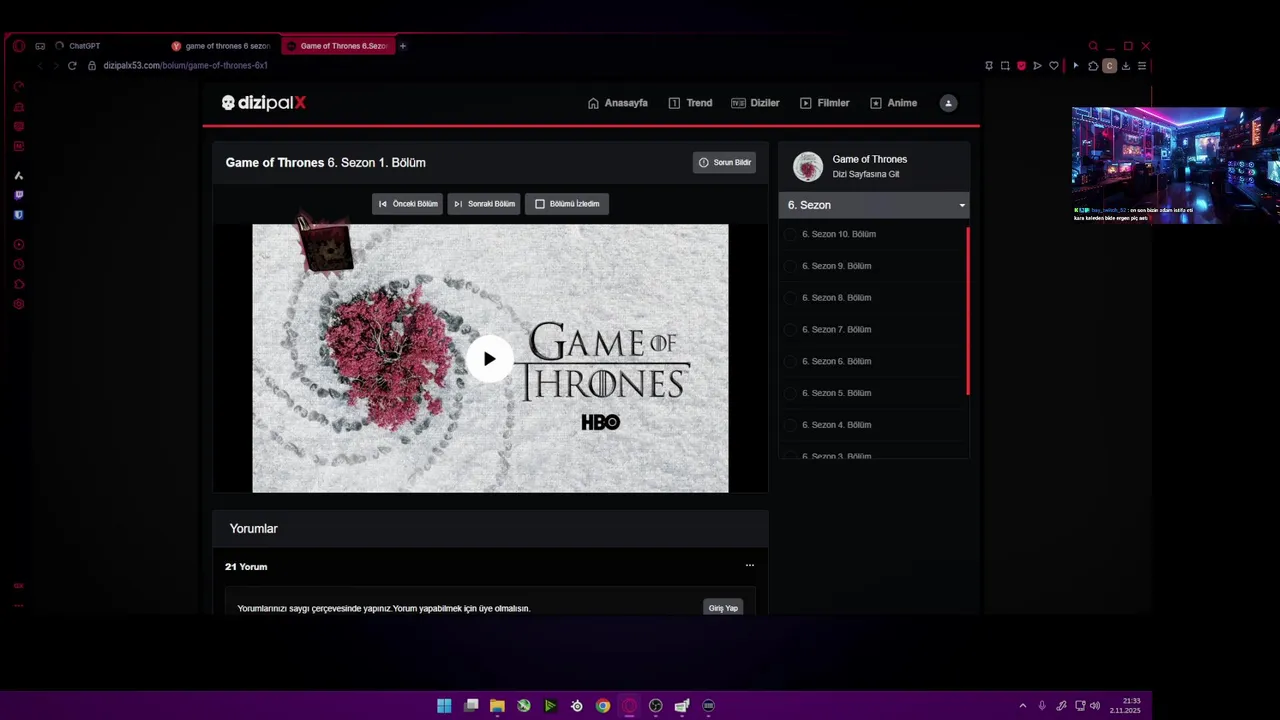The height and width of the screenshot is (720, 1280).
Task: Click the pin icon in the address bar
Action: pyautogui.click(x=989, y=66)
